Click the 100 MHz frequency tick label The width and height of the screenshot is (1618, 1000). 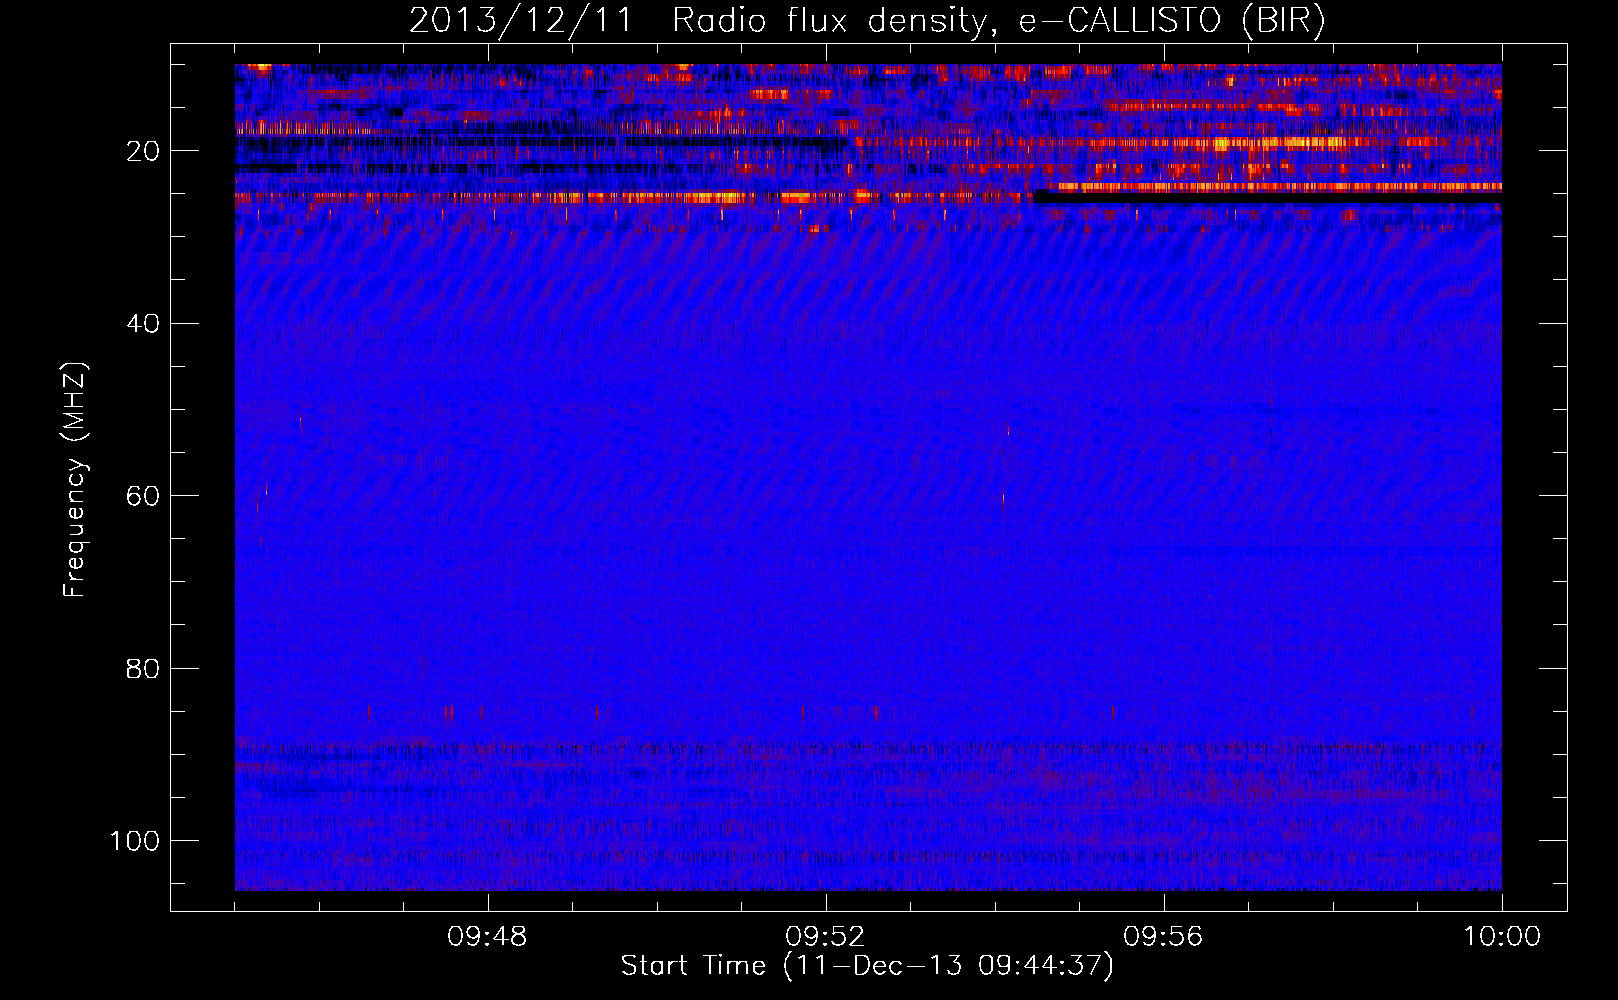click(x=135, y=840)
